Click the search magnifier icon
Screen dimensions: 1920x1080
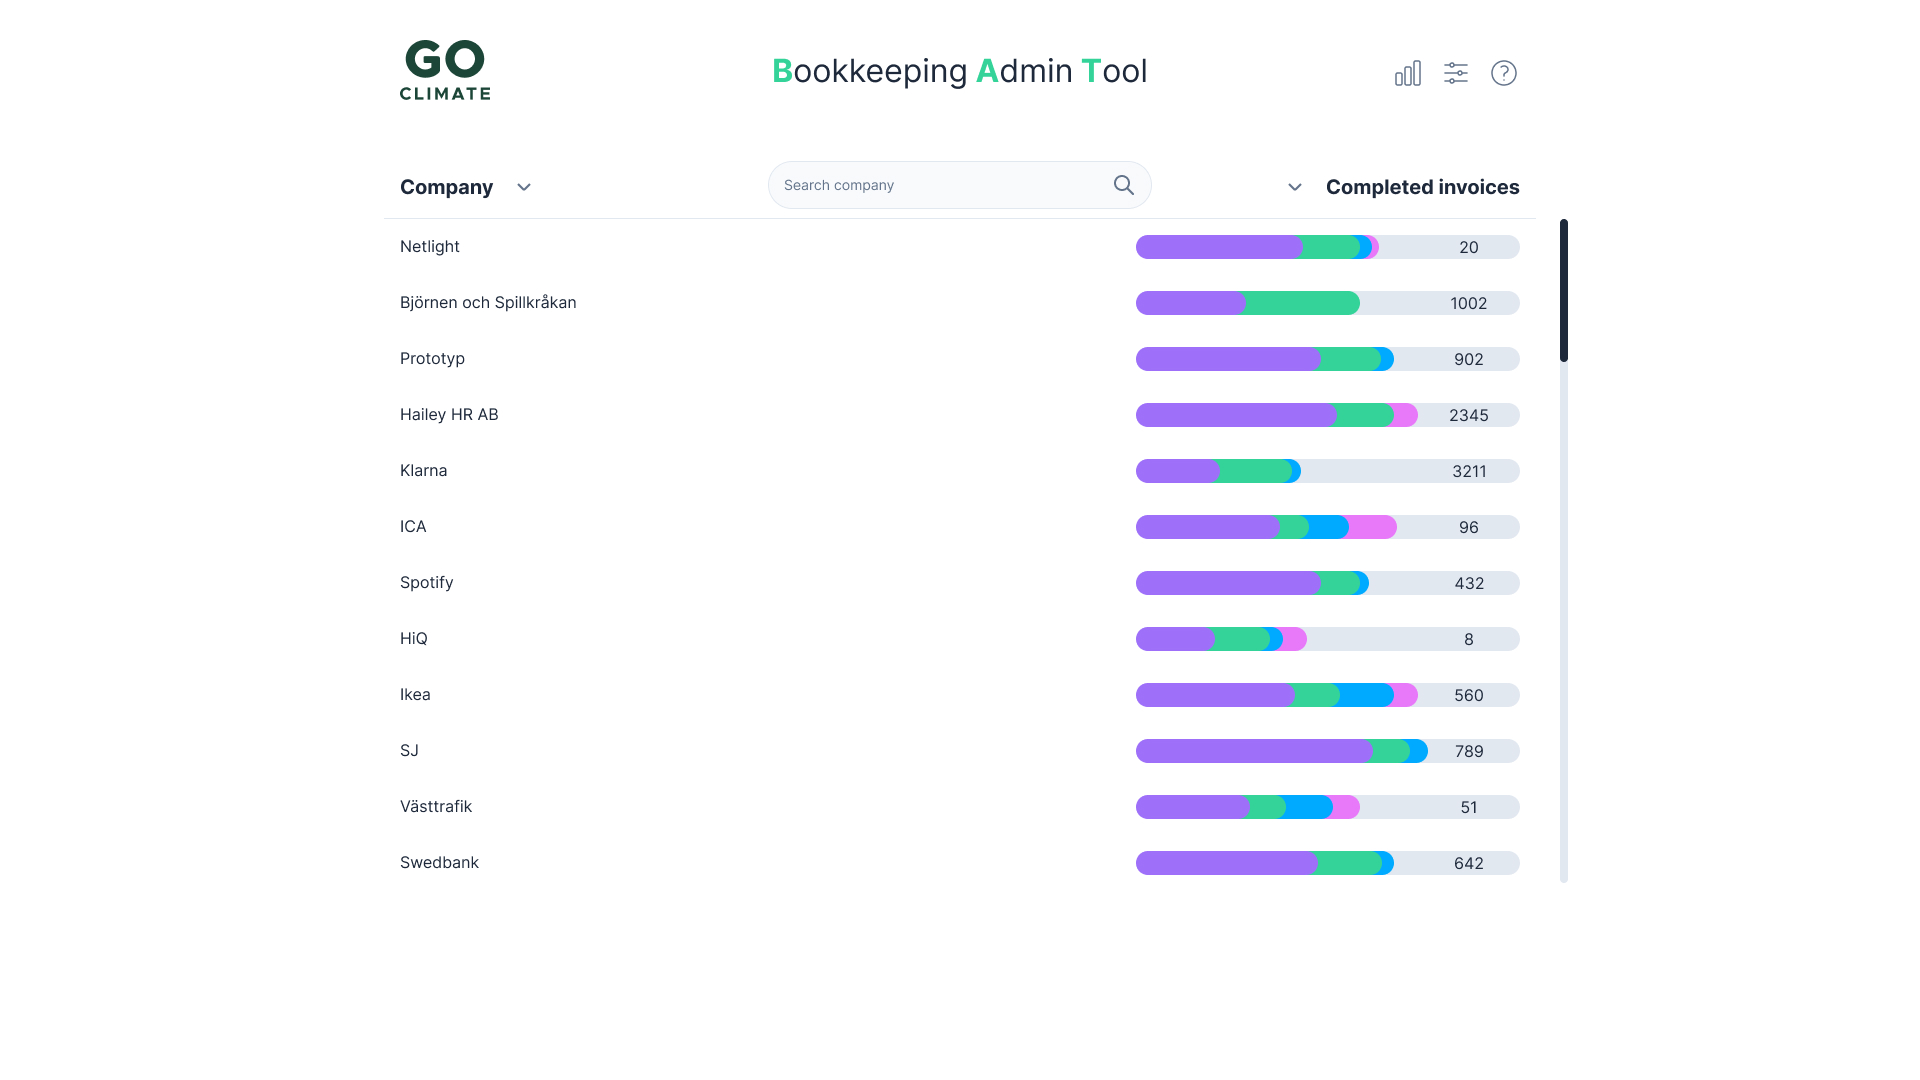coord(1123,185)
